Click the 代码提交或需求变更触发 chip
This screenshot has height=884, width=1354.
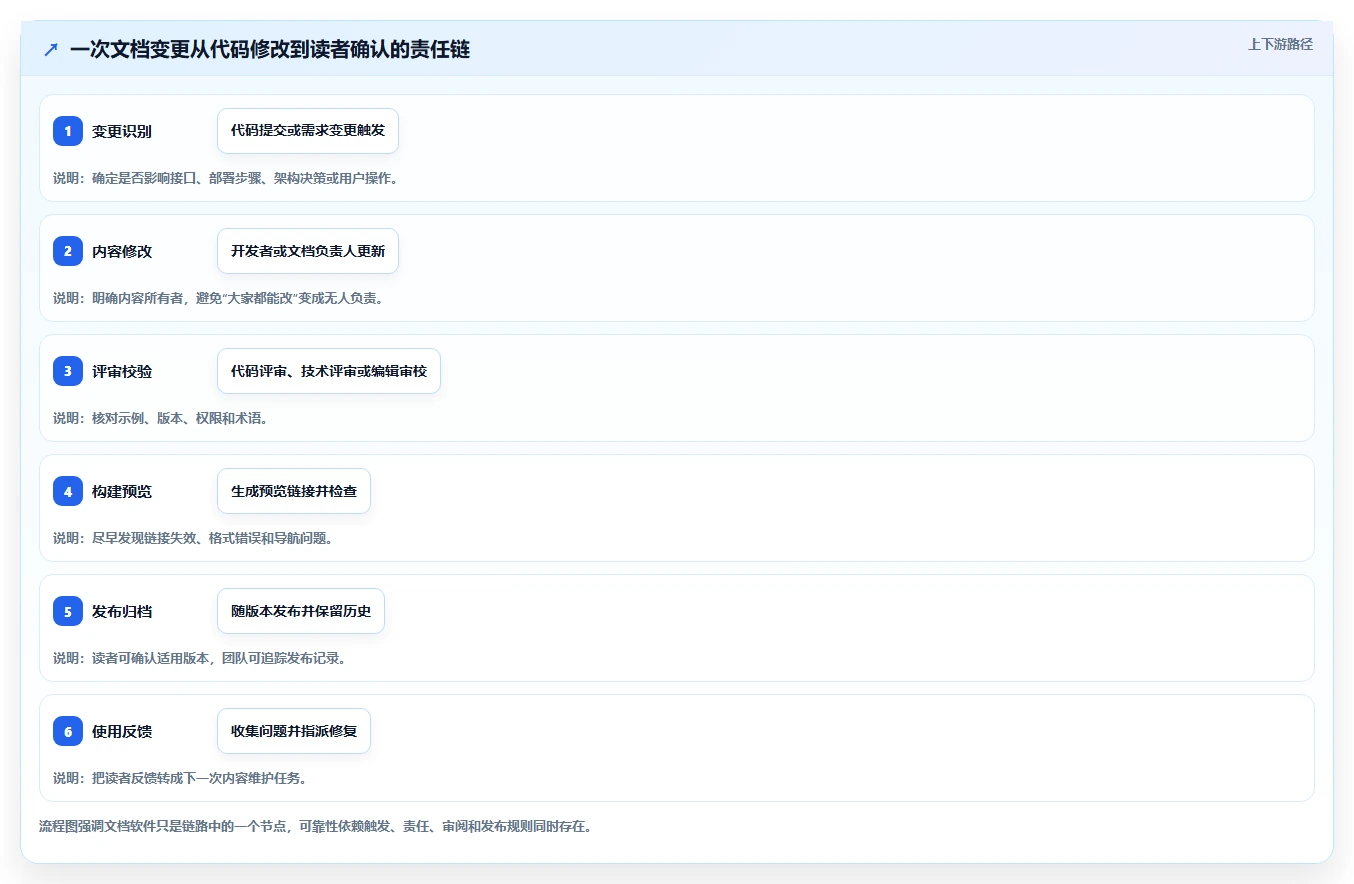[x=308, y=131]
